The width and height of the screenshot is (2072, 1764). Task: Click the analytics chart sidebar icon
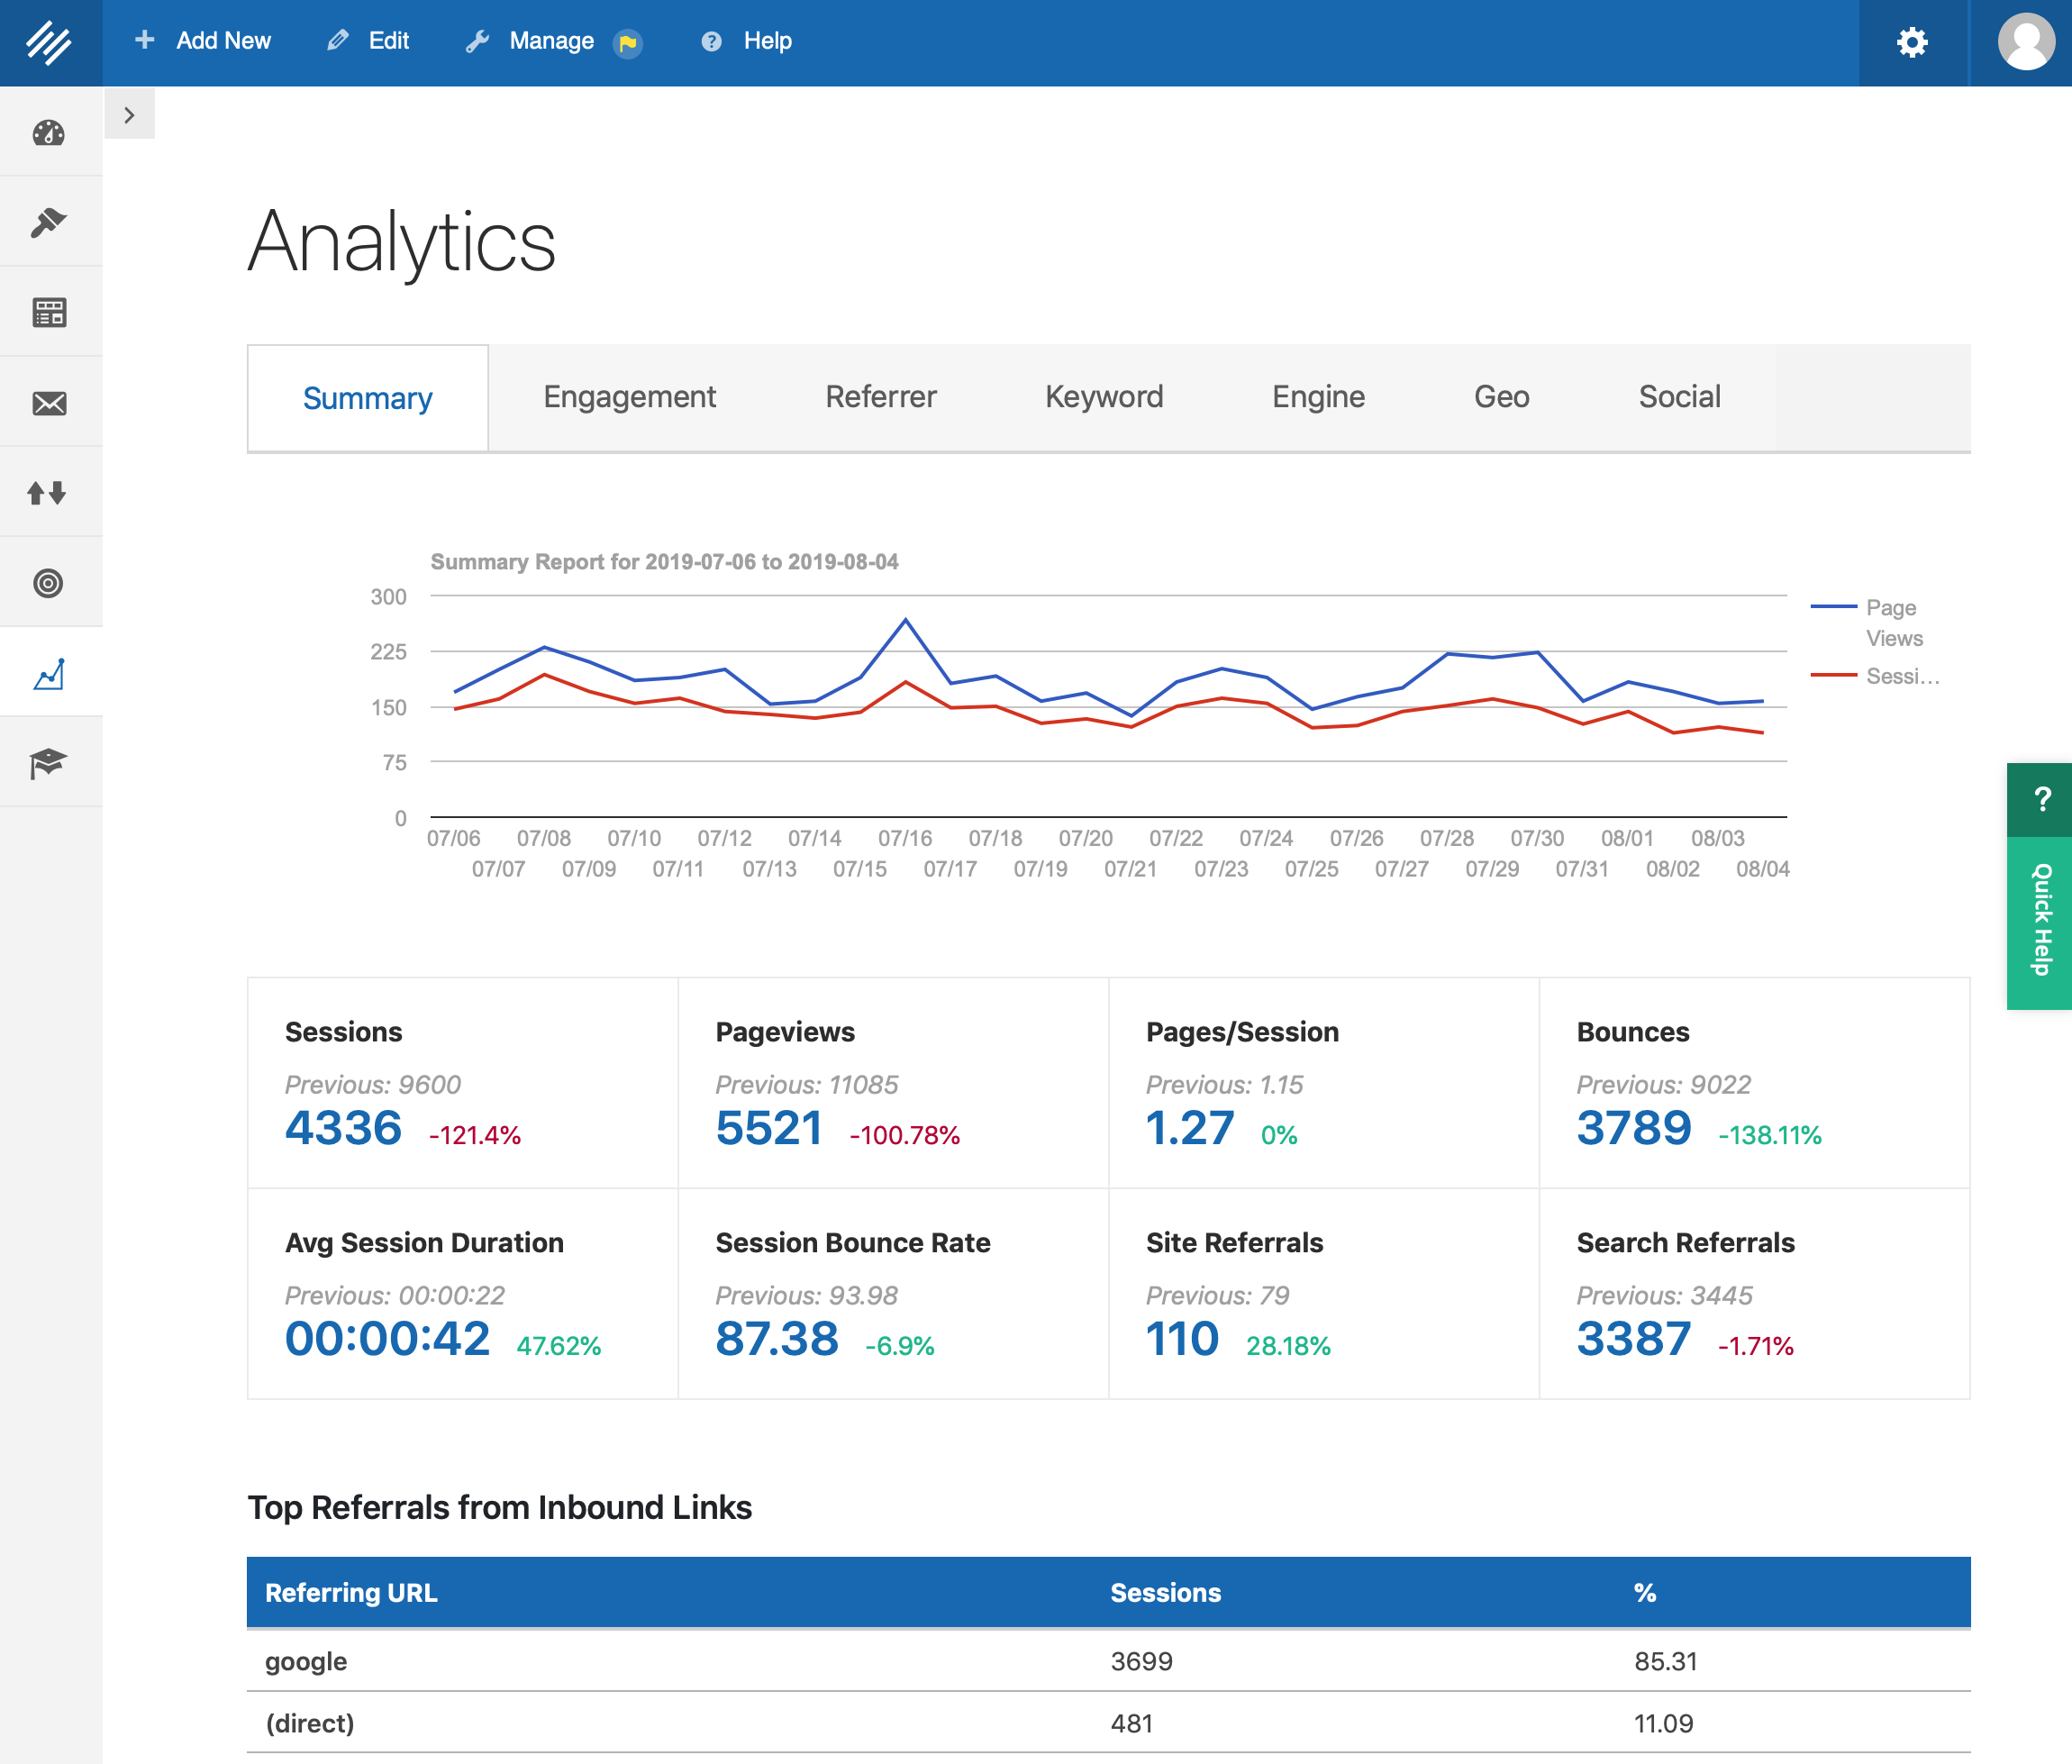(x=49, y=673)
